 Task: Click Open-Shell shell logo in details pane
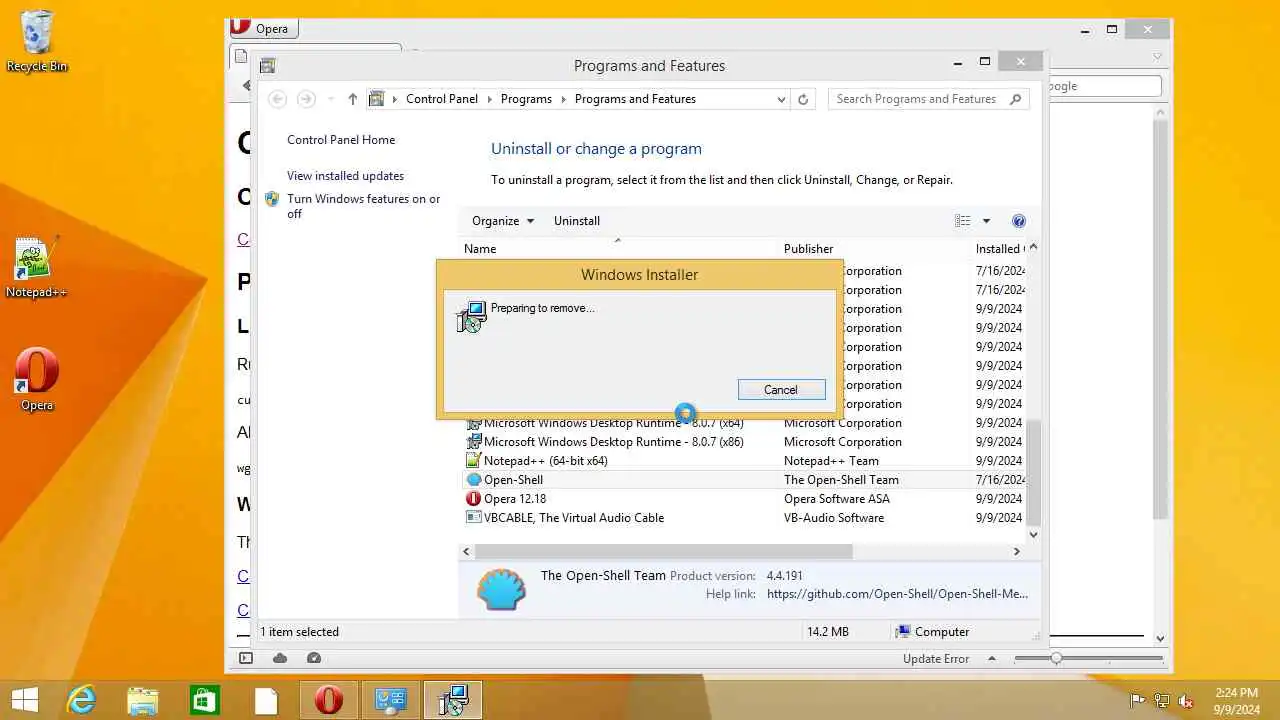pyautogui.click(x=501, y=590)
